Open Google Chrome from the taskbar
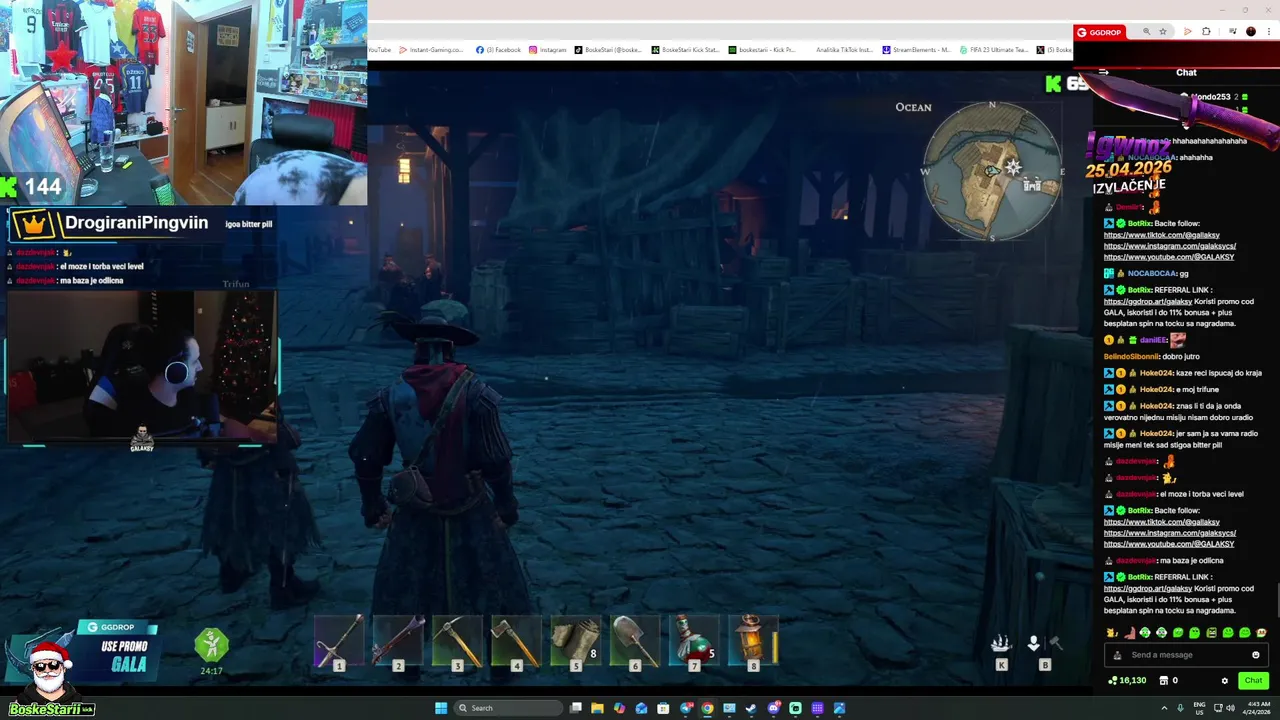Image resolution: width=1280 pixels, height=720 pixels. pos(707,708)
